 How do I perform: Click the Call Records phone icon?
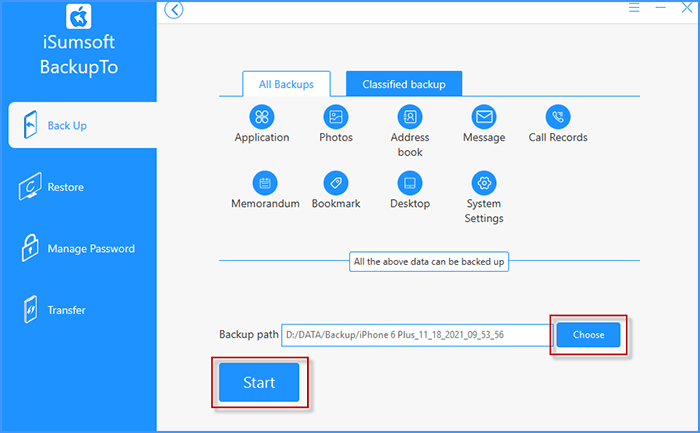[x=558, y=117]
